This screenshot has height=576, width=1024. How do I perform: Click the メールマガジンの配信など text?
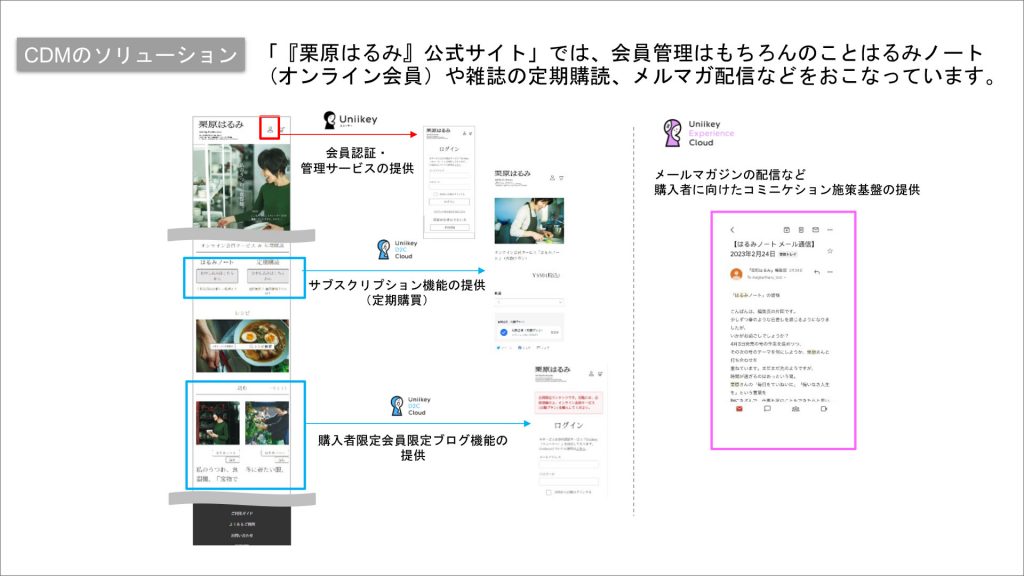point(729,174)
